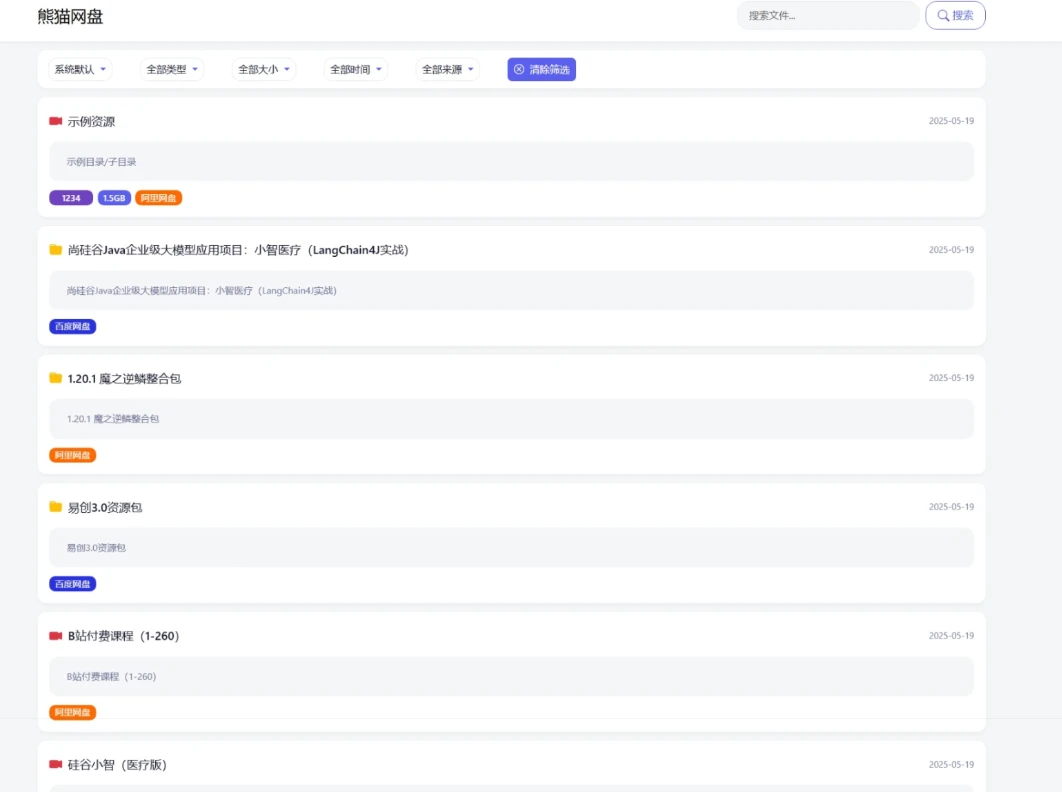Click the 阿里网盘 tag under B站付费课程
The width and height of the screenshot is (1062, 792).
72,713
